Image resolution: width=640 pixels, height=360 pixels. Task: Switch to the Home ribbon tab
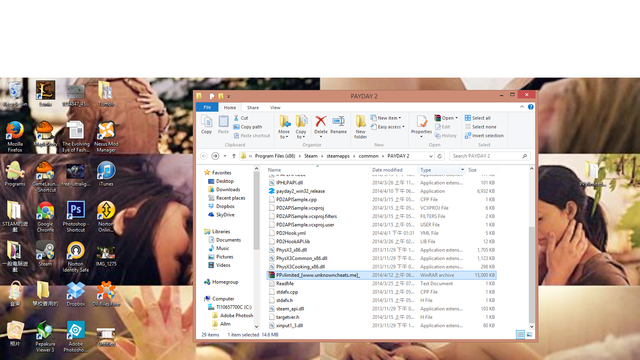(230, 107)
